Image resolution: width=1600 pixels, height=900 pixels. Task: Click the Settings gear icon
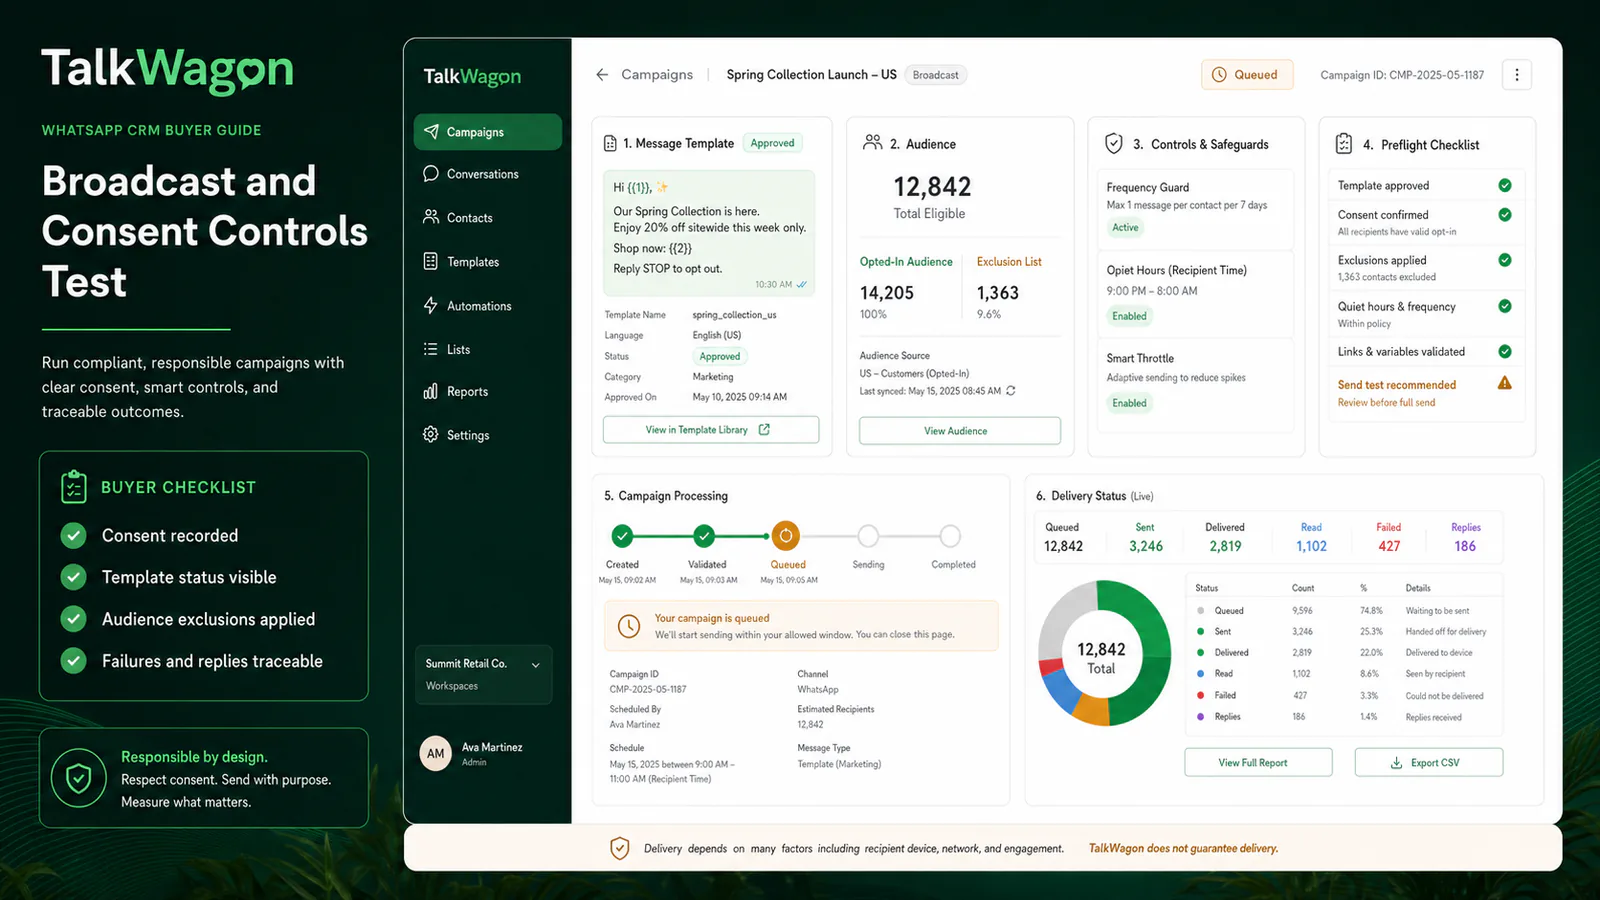tap(430, 435)
